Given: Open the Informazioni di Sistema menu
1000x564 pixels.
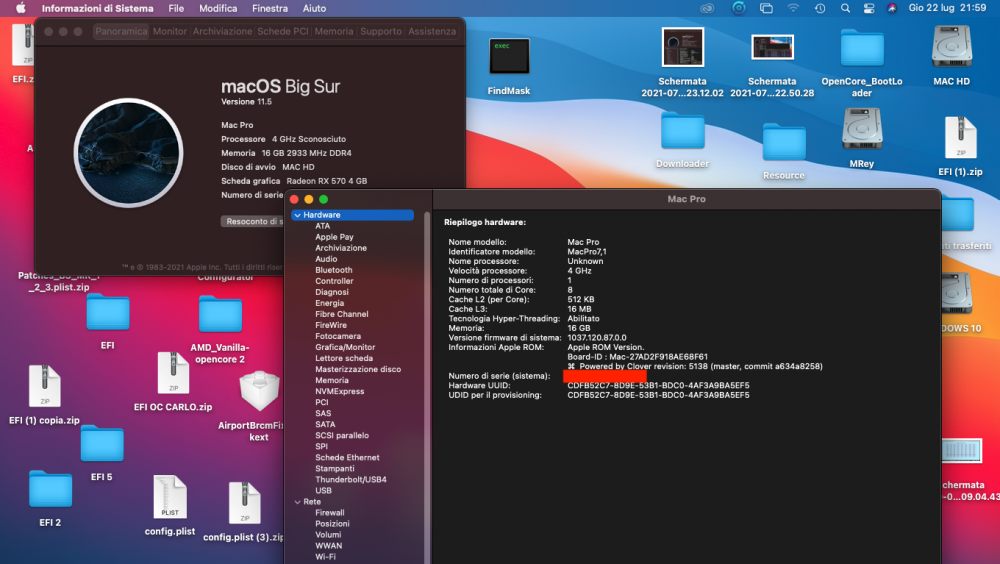Looking at the screenshot, I should pyautogui.click(x=98, y=8).
